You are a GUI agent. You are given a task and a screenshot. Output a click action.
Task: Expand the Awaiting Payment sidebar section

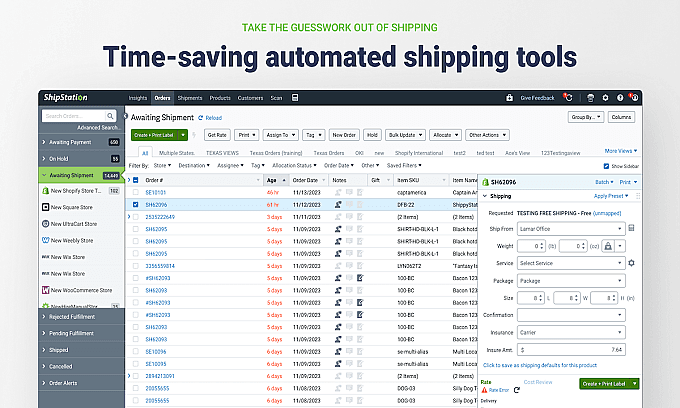coord(44,142)
